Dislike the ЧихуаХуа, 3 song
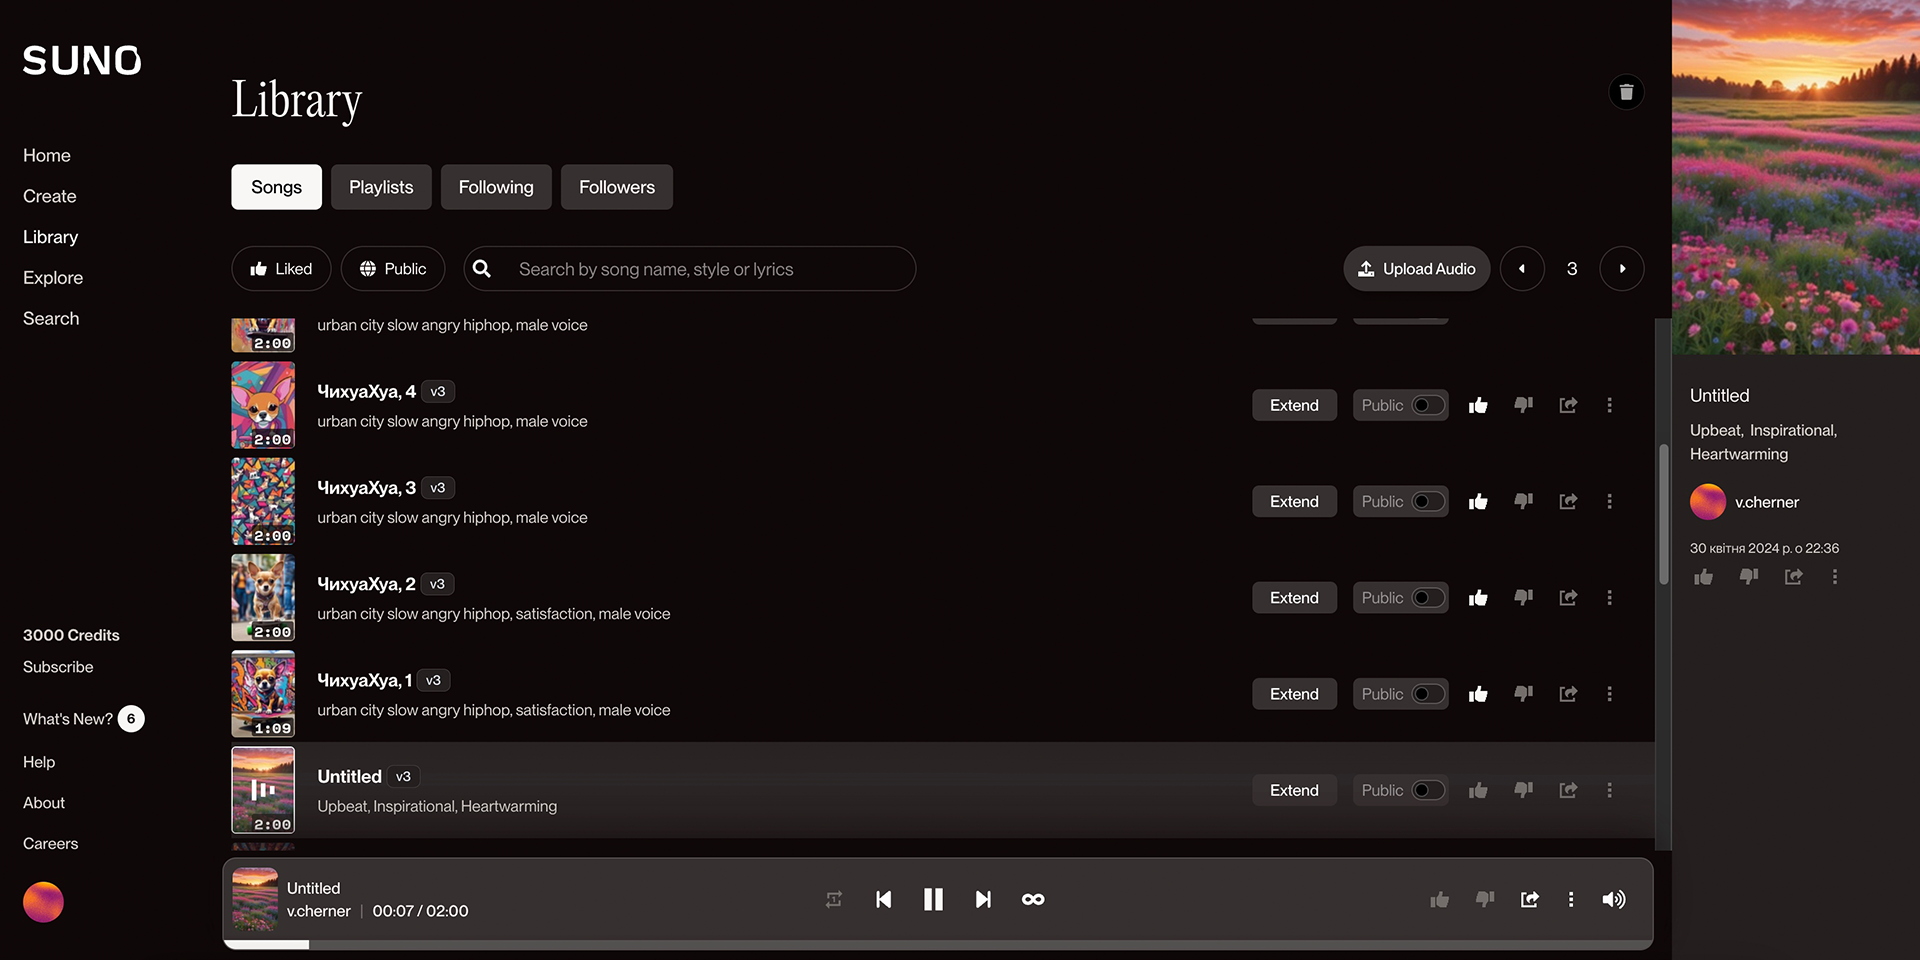Screen dimensions: 1920x960 tap(1523, 501)
